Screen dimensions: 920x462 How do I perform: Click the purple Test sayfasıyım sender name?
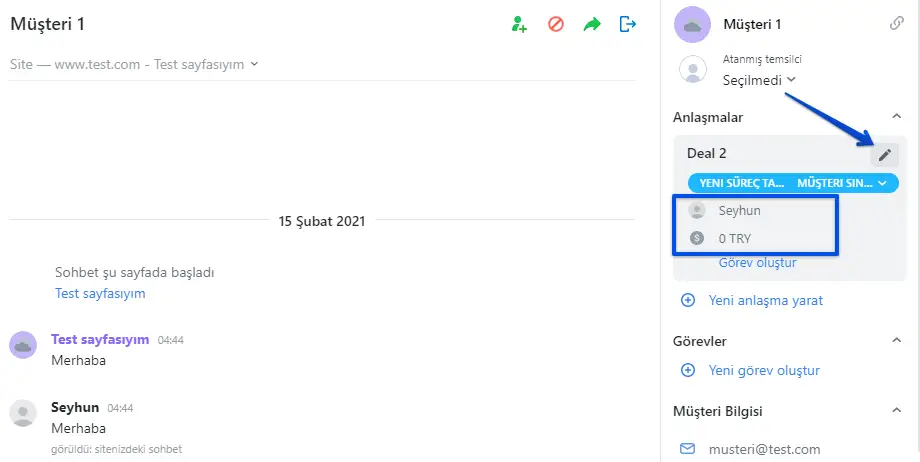[100, 339]
